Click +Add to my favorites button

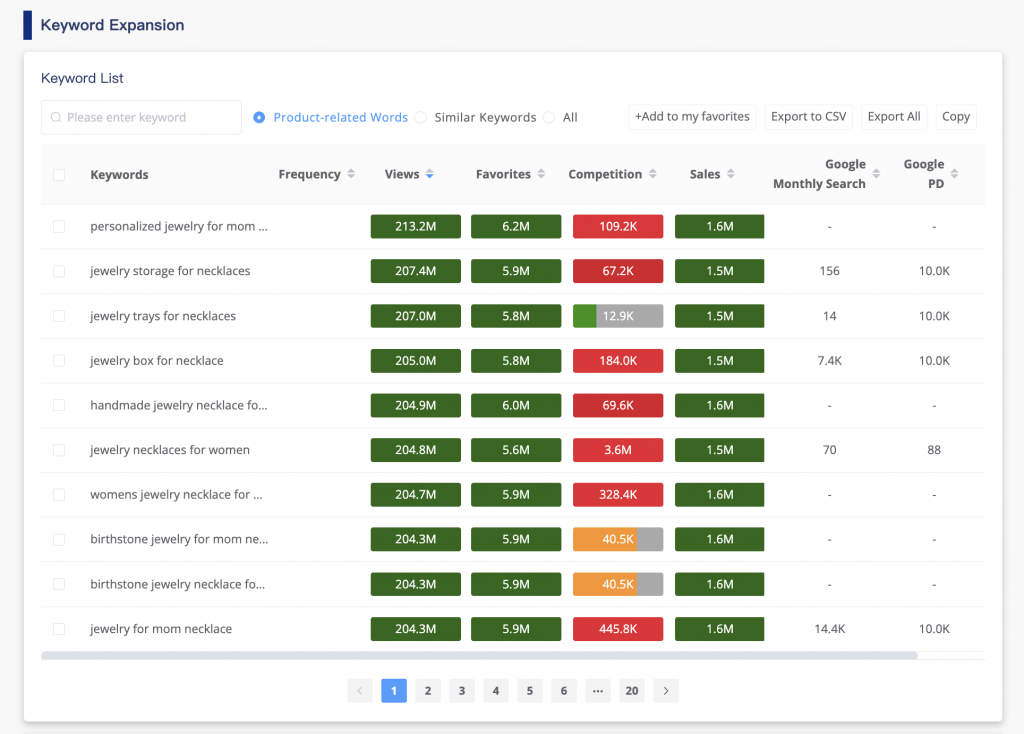click(x=692, y=117)
